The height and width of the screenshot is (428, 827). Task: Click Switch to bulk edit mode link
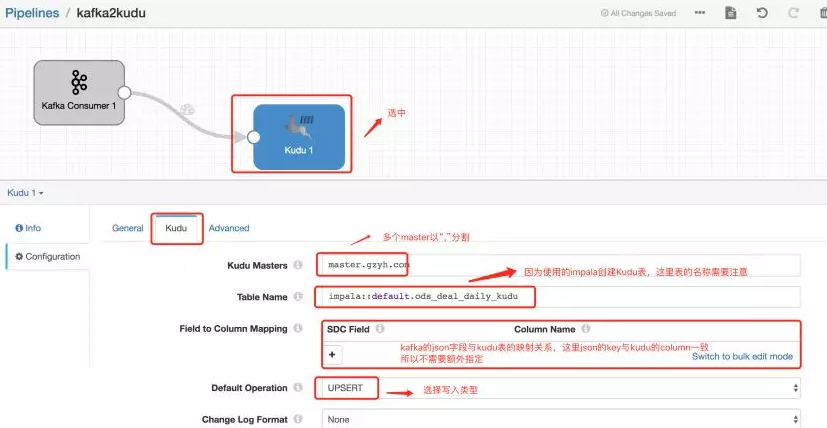(x=742, y=356)
